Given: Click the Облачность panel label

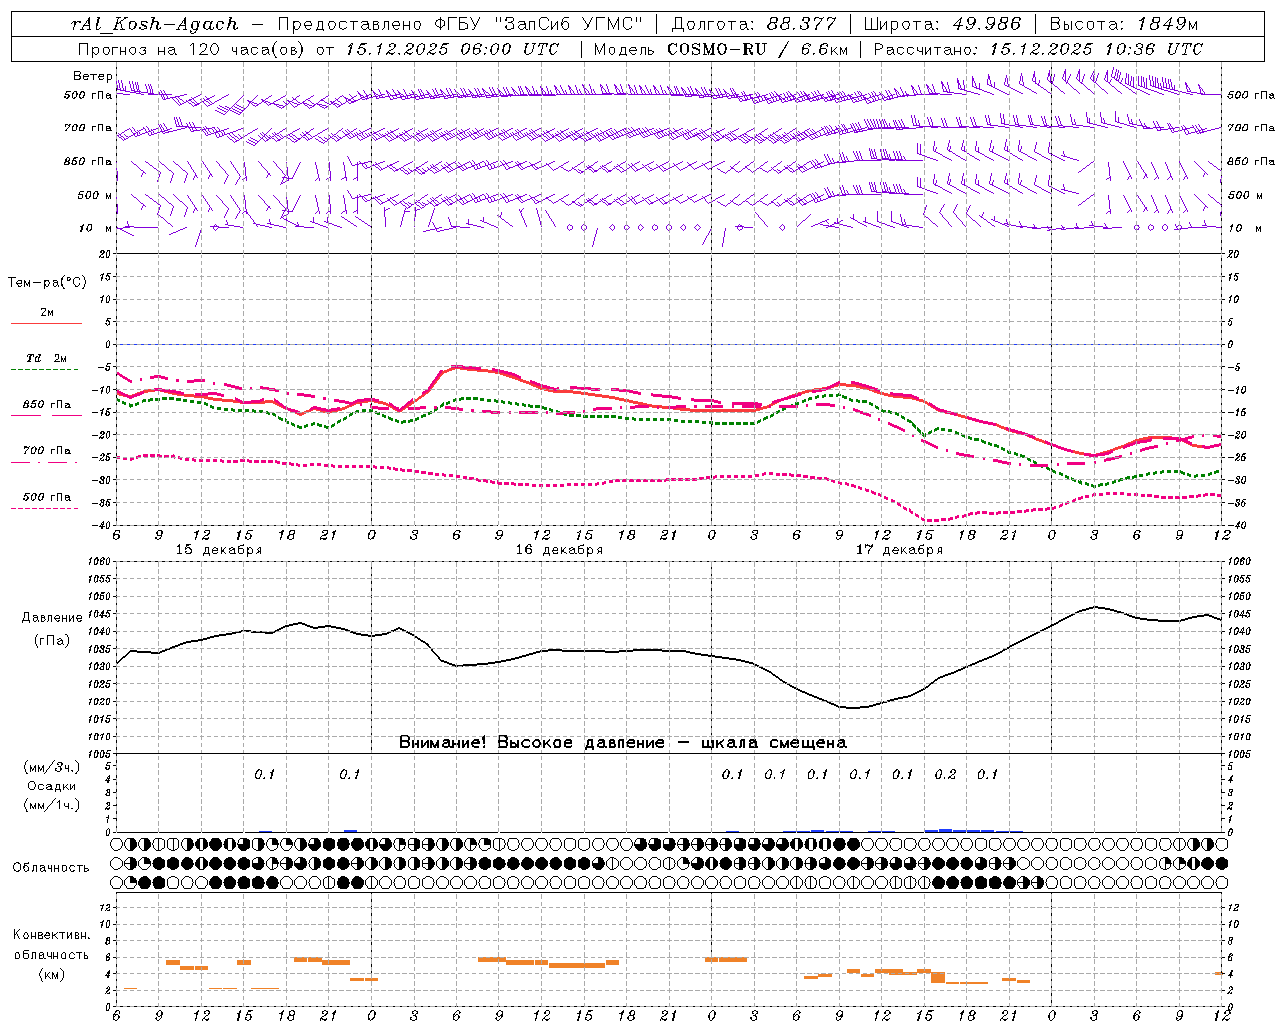Looking at the screenshot, I should 51,868.
